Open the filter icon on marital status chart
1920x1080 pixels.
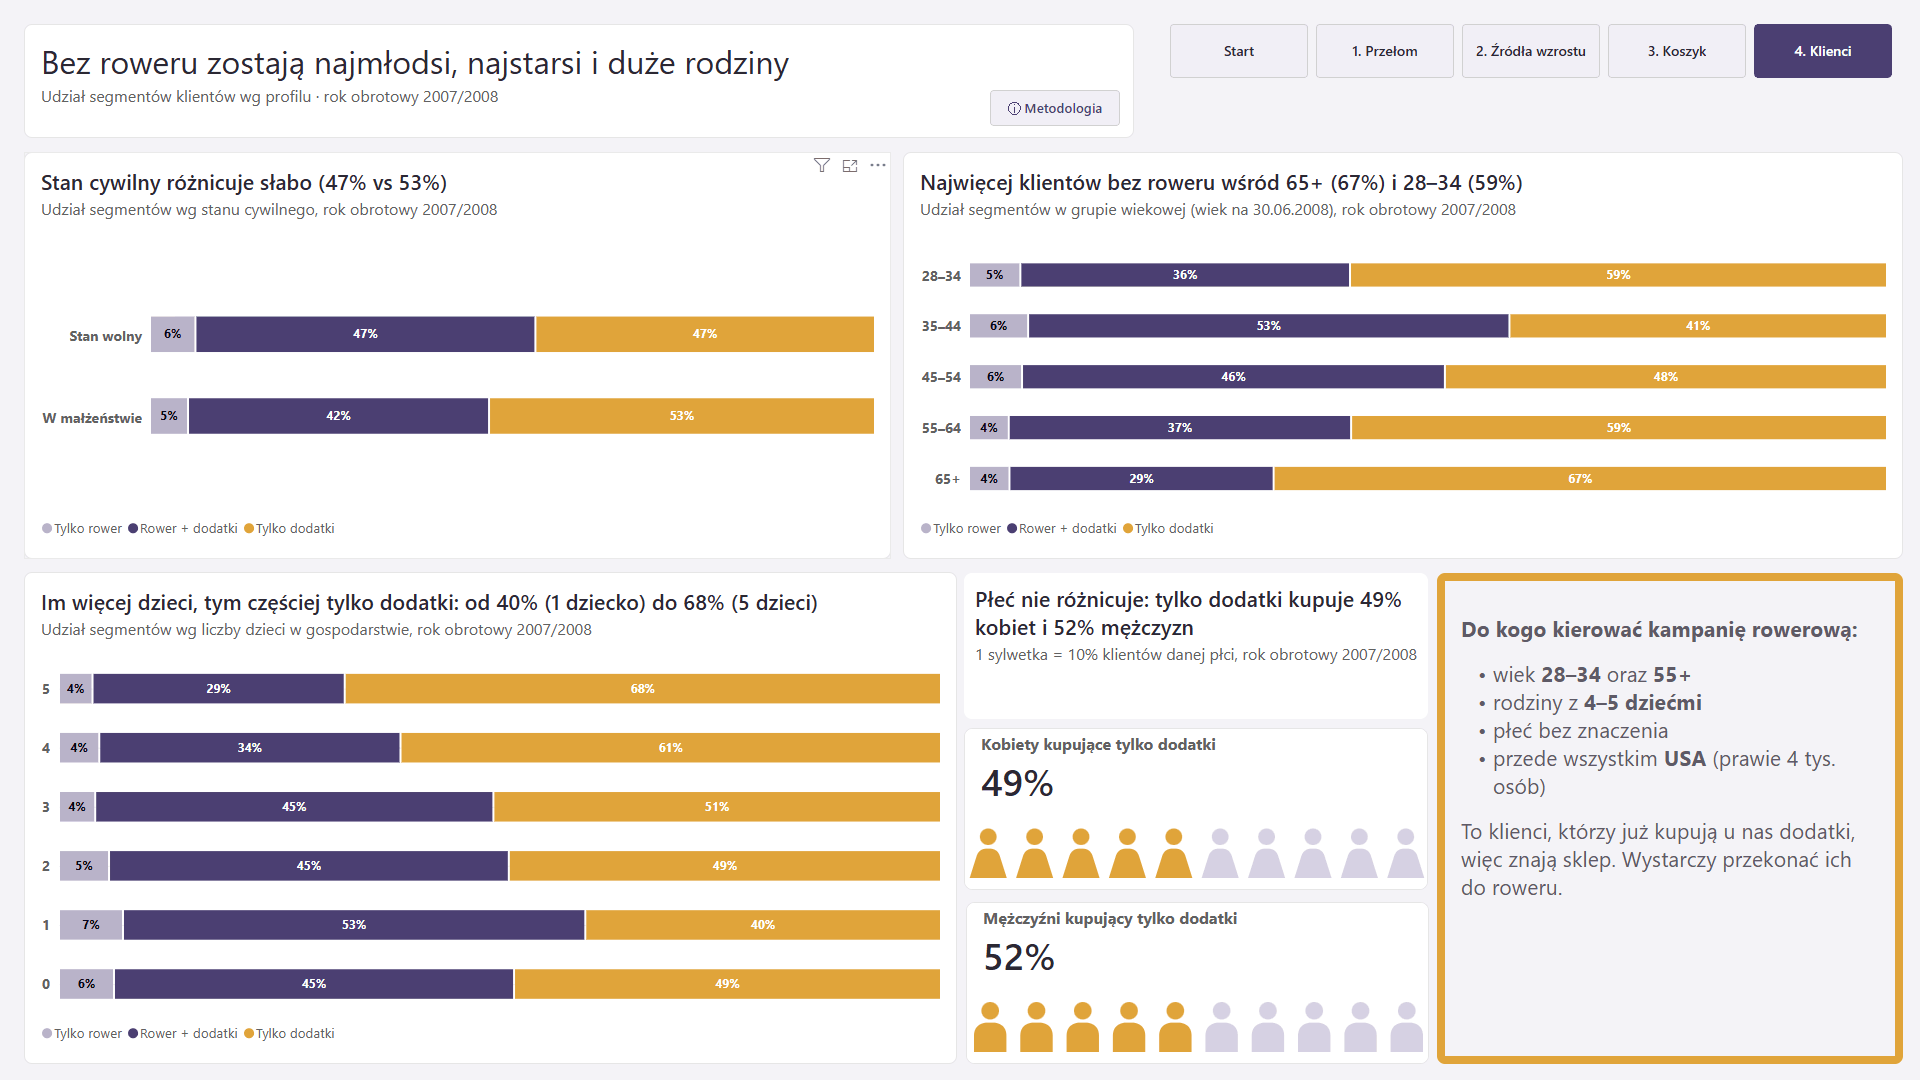pyautogui.click(x=821, y=165)
